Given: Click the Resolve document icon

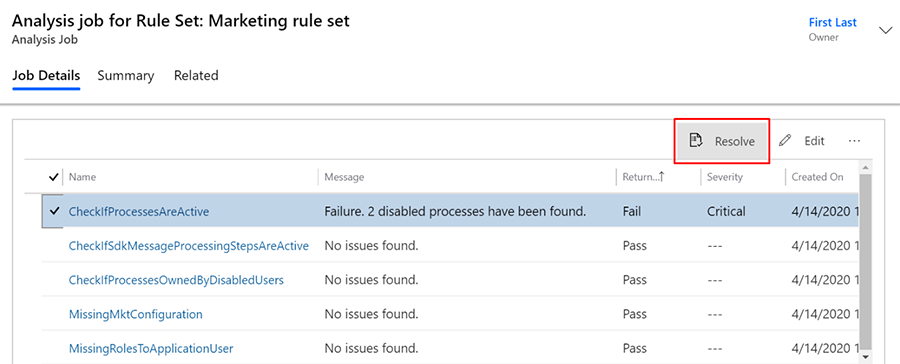Looking at the screenshot, I should click(696, 141).
